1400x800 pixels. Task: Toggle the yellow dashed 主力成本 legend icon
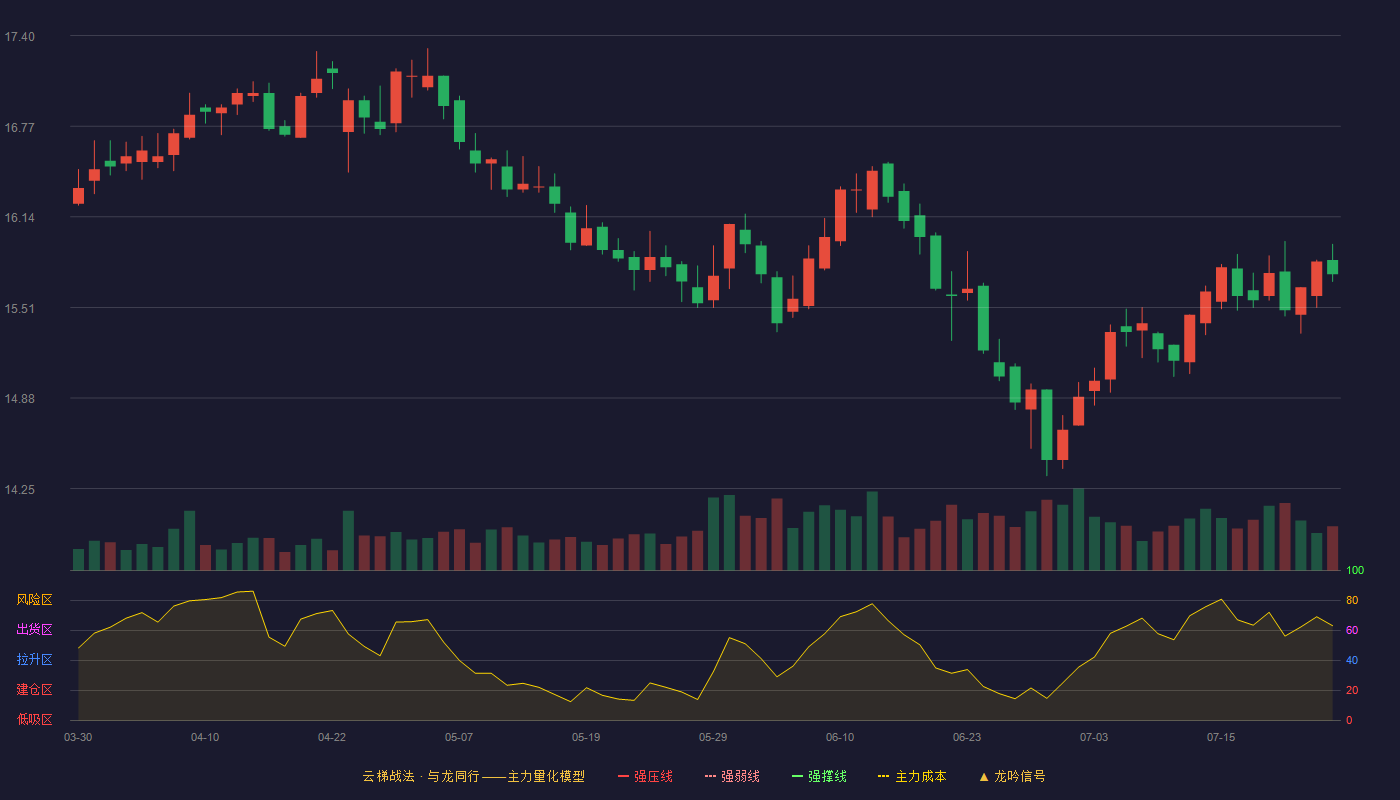click(884, 776)
